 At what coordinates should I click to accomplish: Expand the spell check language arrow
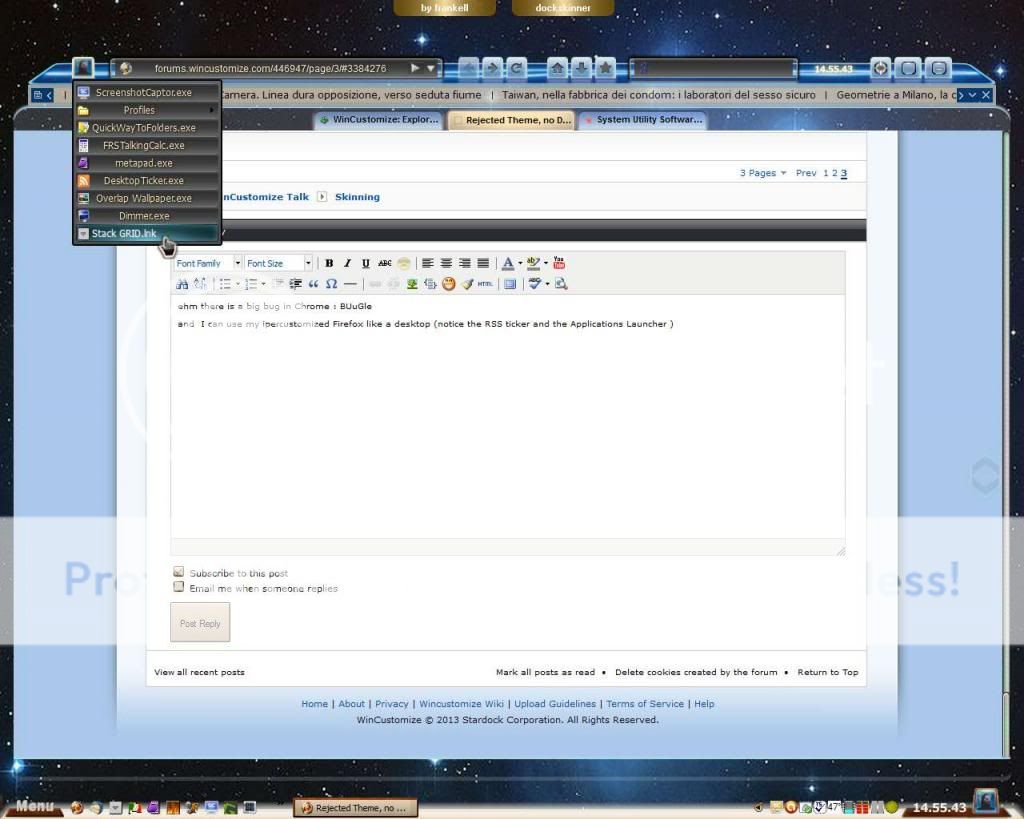click(547, 283)
